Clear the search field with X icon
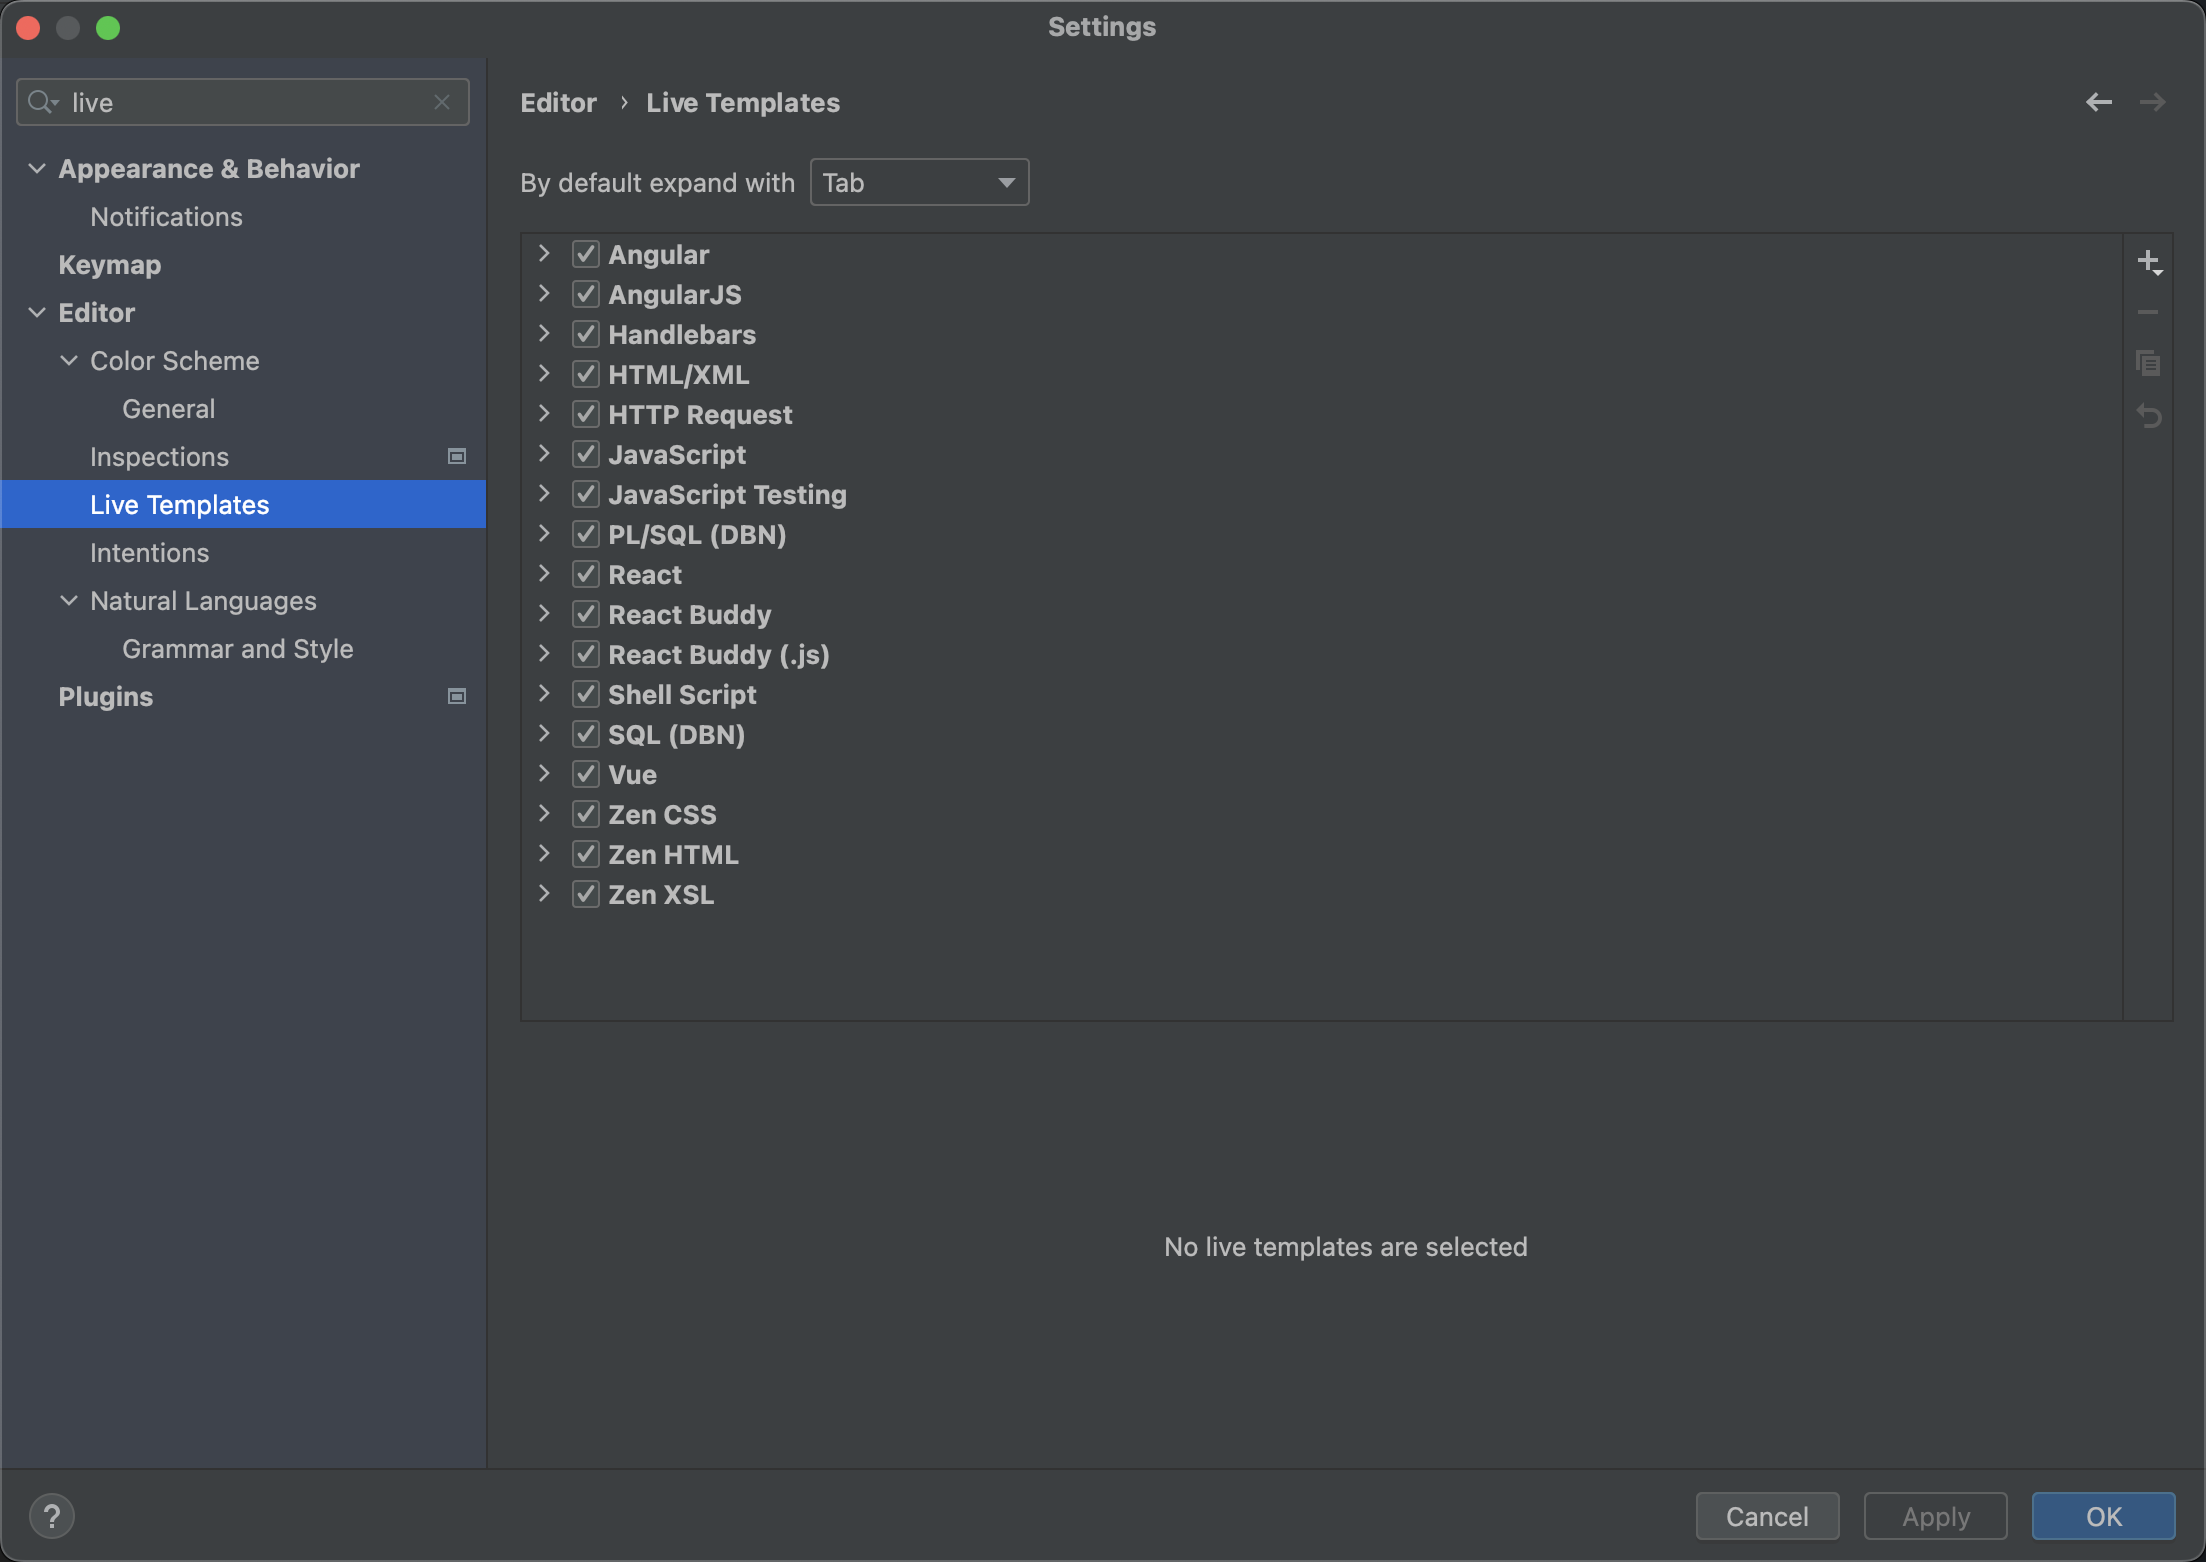This screenshot has width=2206, height=1562. [x=442, y=102]
